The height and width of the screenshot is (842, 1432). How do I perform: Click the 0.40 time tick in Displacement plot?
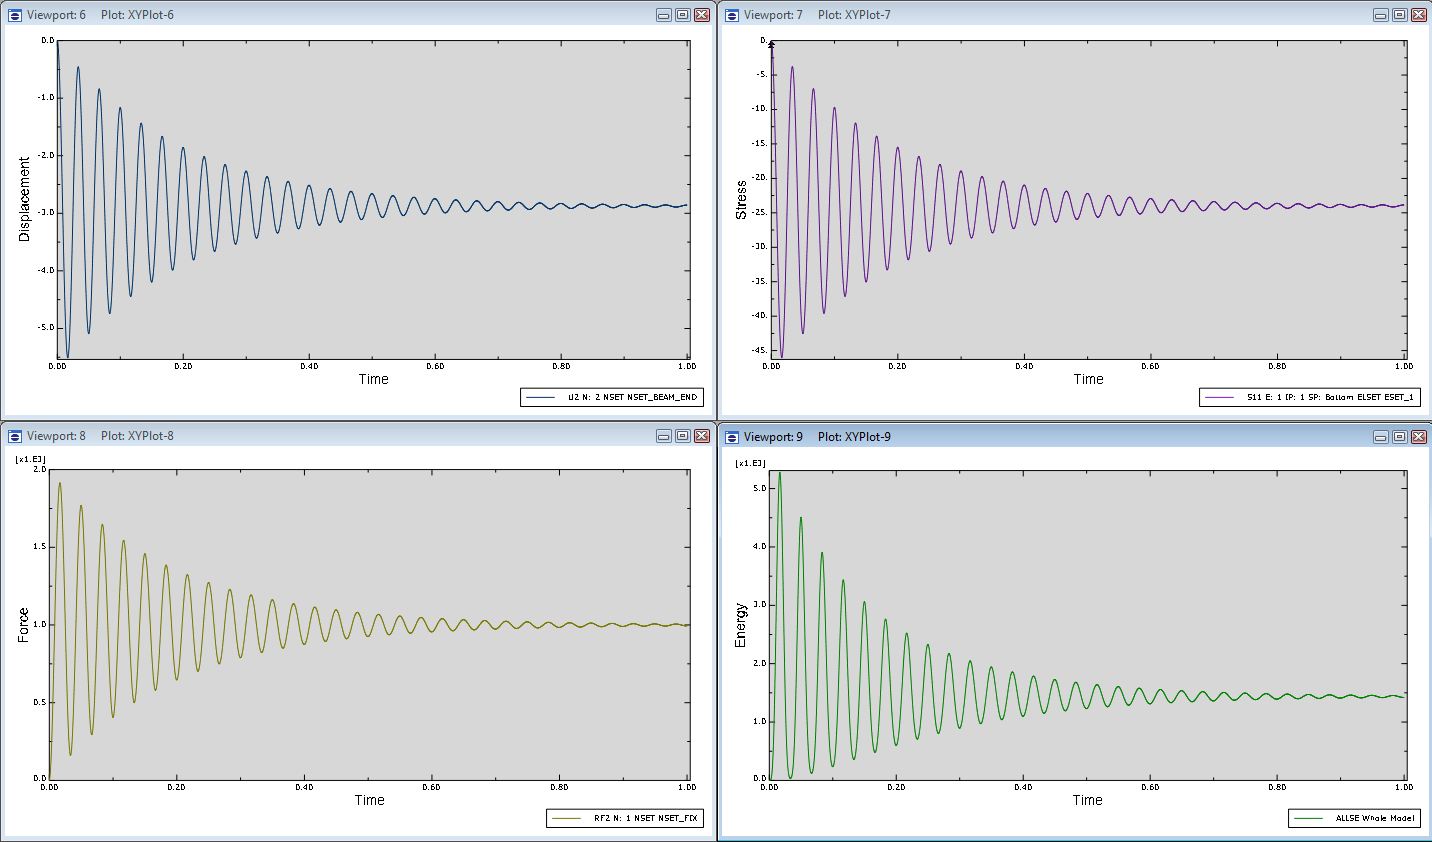coord(309,366)
